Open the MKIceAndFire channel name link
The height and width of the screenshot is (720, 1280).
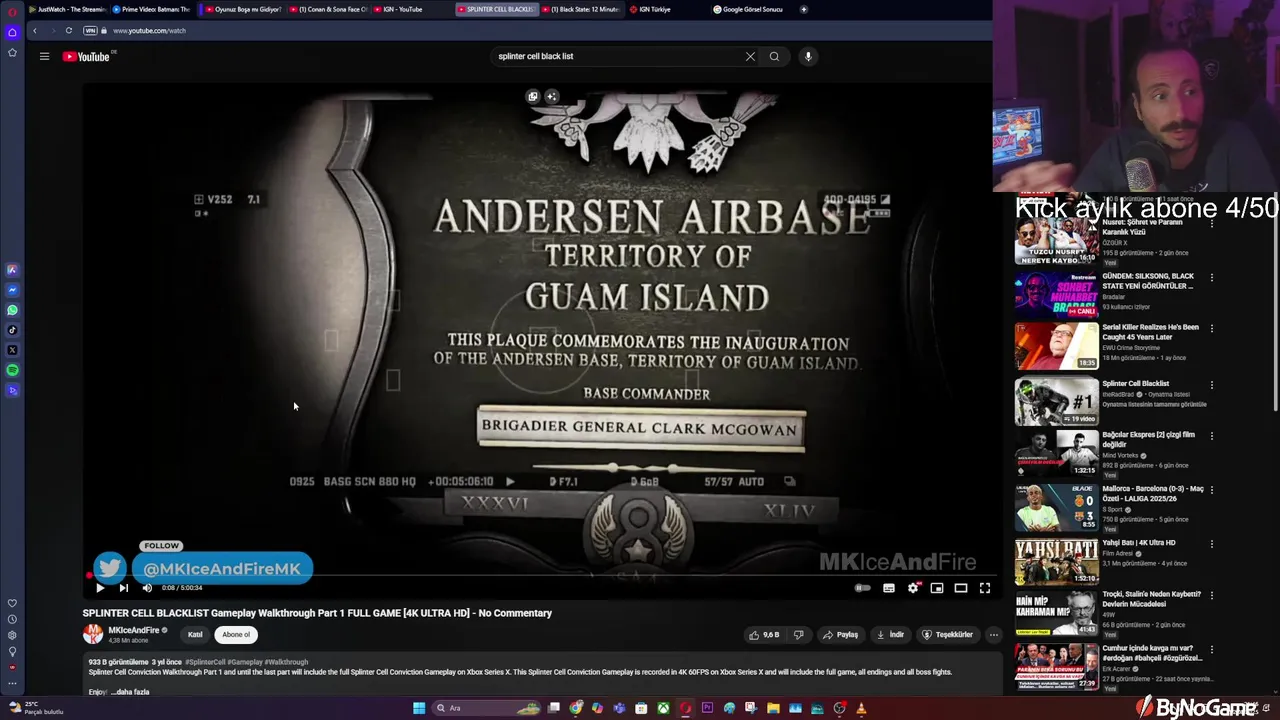point(134,630)
